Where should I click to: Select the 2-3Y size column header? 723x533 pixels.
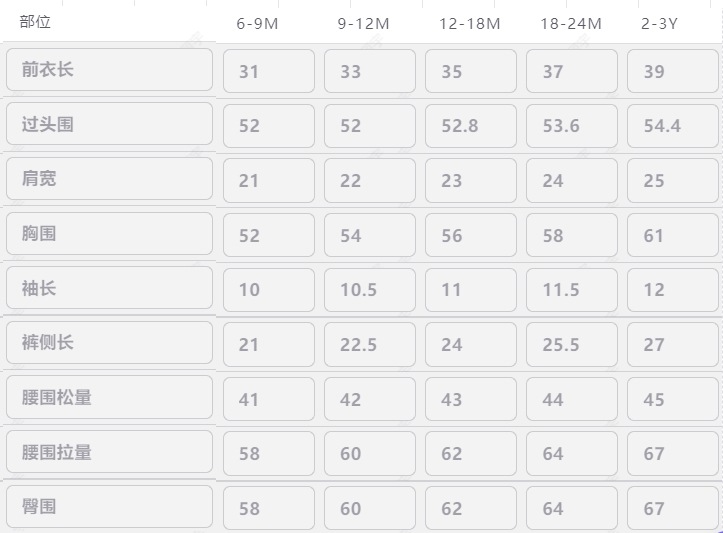(658, 24)
